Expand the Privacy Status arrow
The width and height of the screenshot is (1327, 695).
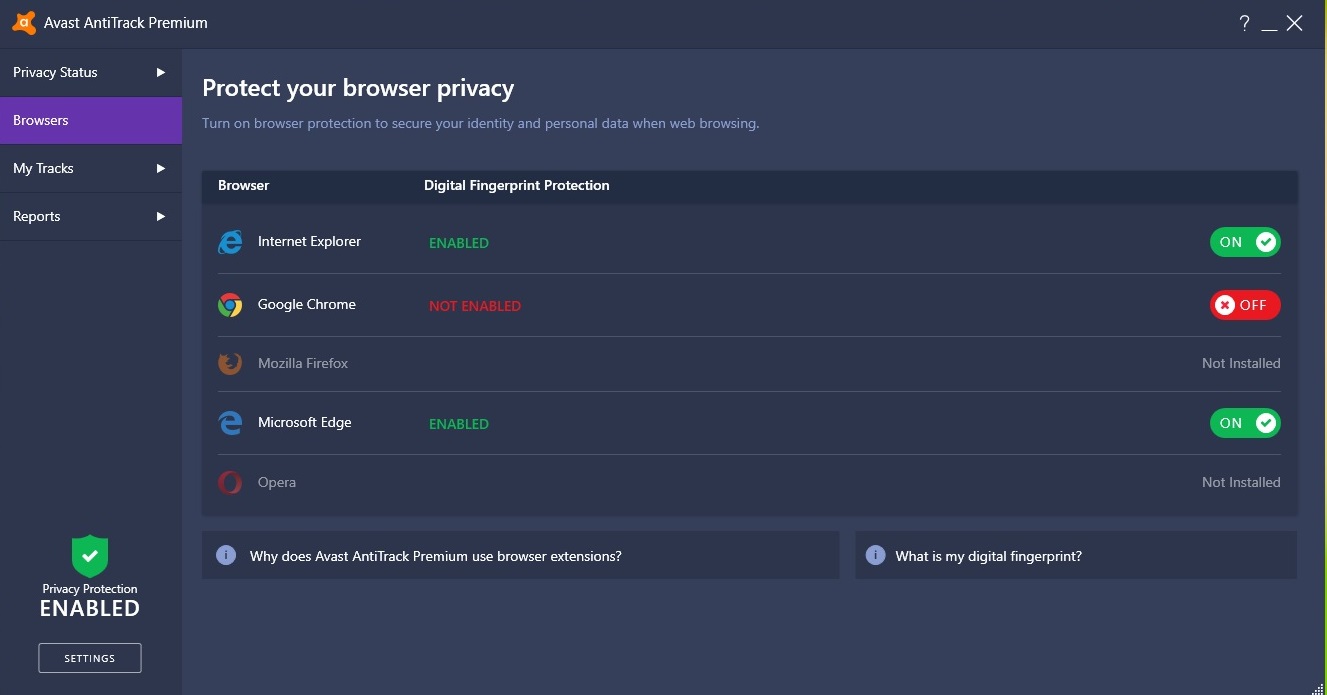click(x=161, y=72)
